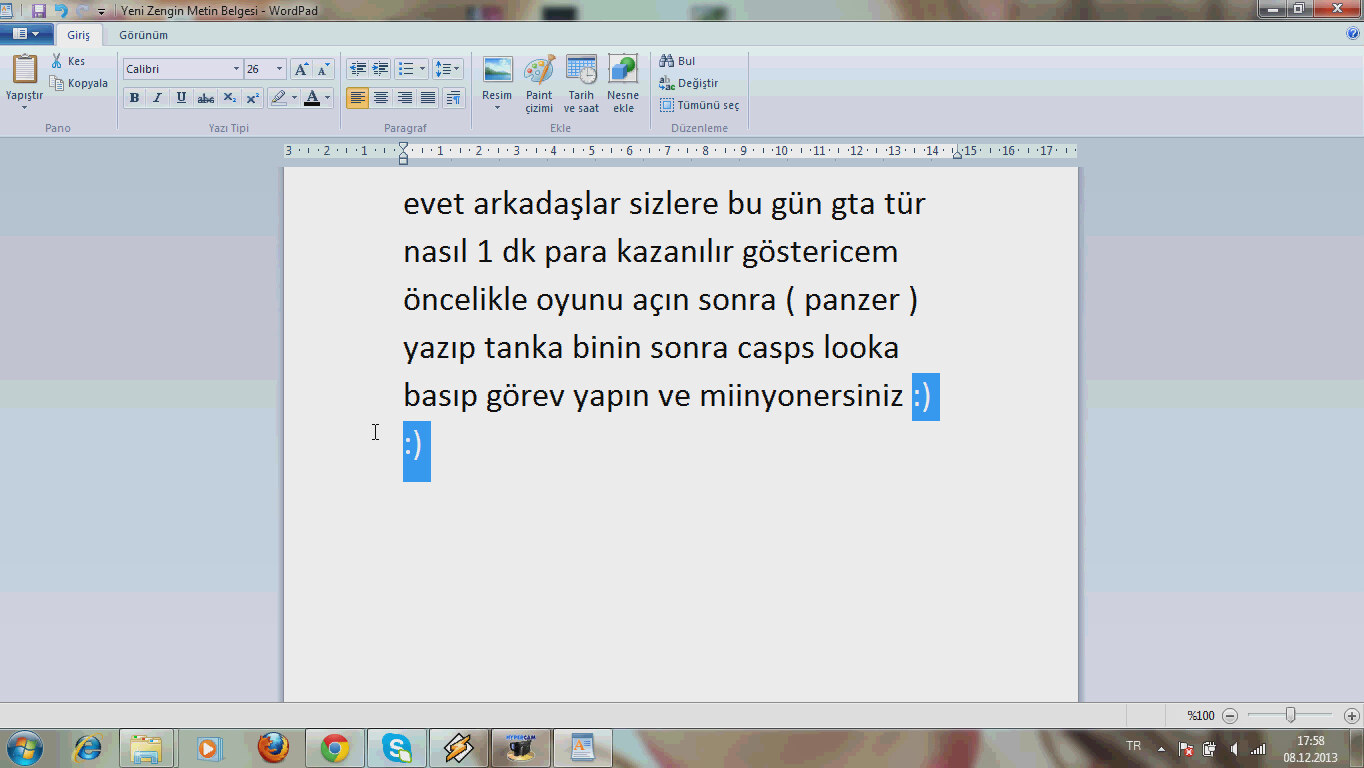Toggle italic formatting
The image size is (1364, 768).
[157, 98]
